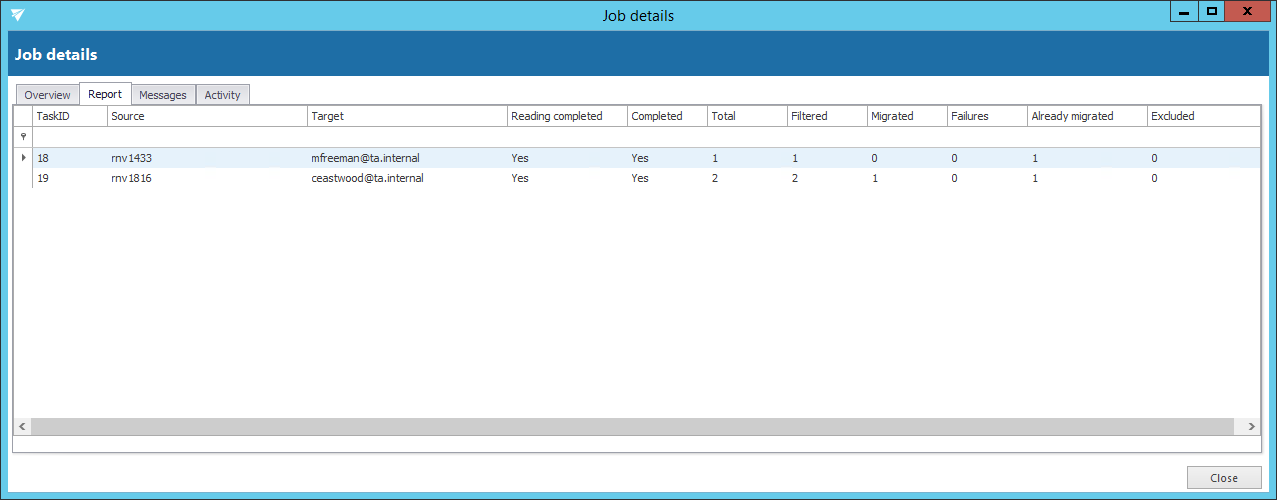Click the Report tab
This screenshot has width=1277, height=500.
pos(105,94)
